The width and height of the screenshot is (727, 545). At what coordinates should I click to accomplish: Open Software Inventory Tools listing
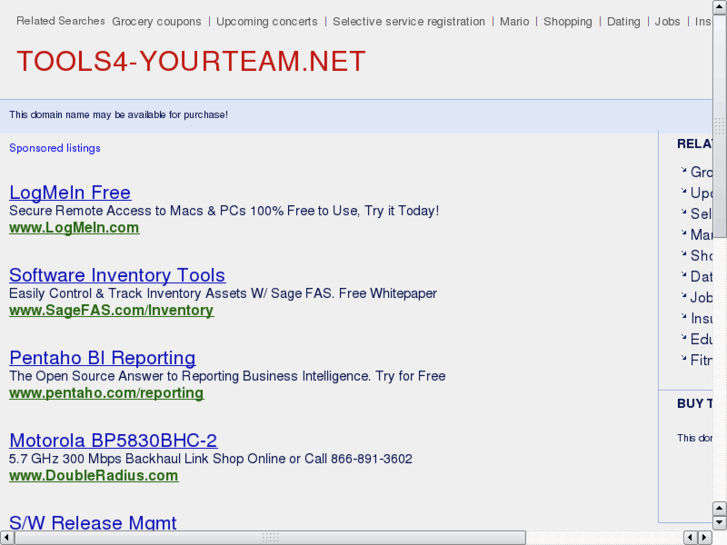(x=117, y=275)
